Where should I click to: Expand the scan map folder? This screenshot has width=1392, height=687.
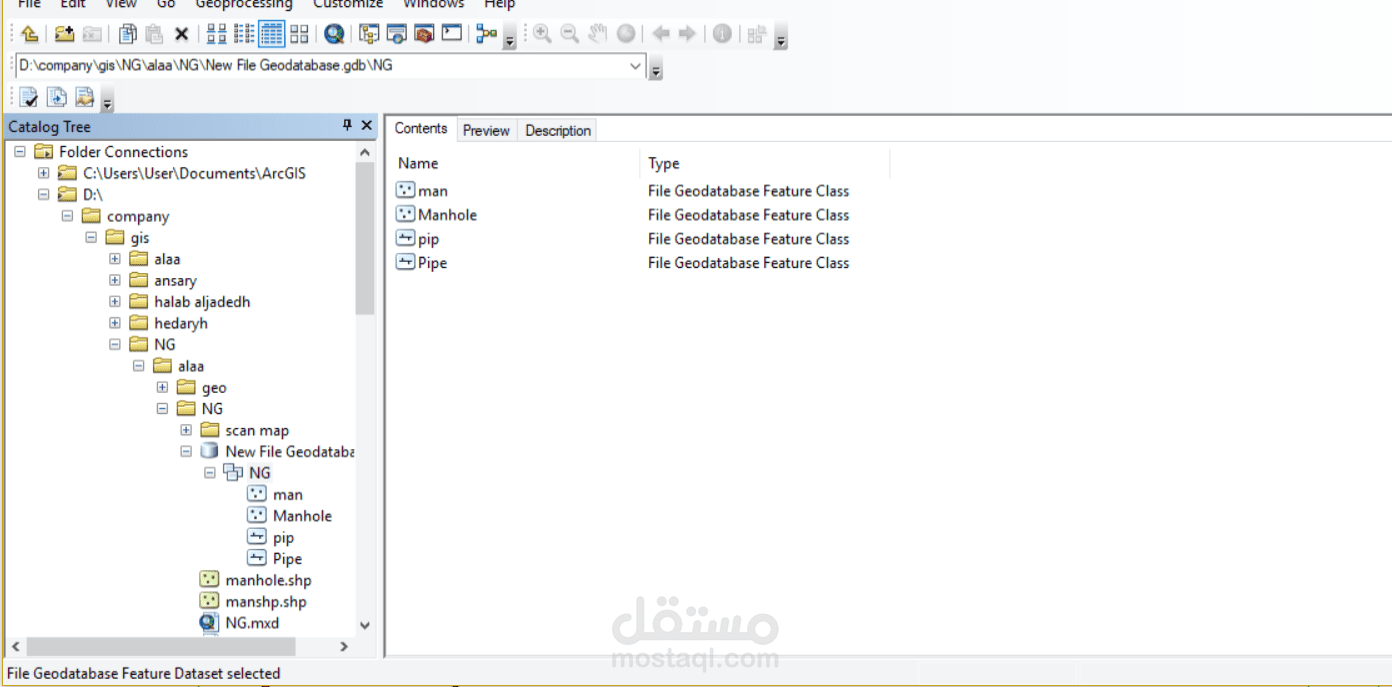tap(186, 430)
